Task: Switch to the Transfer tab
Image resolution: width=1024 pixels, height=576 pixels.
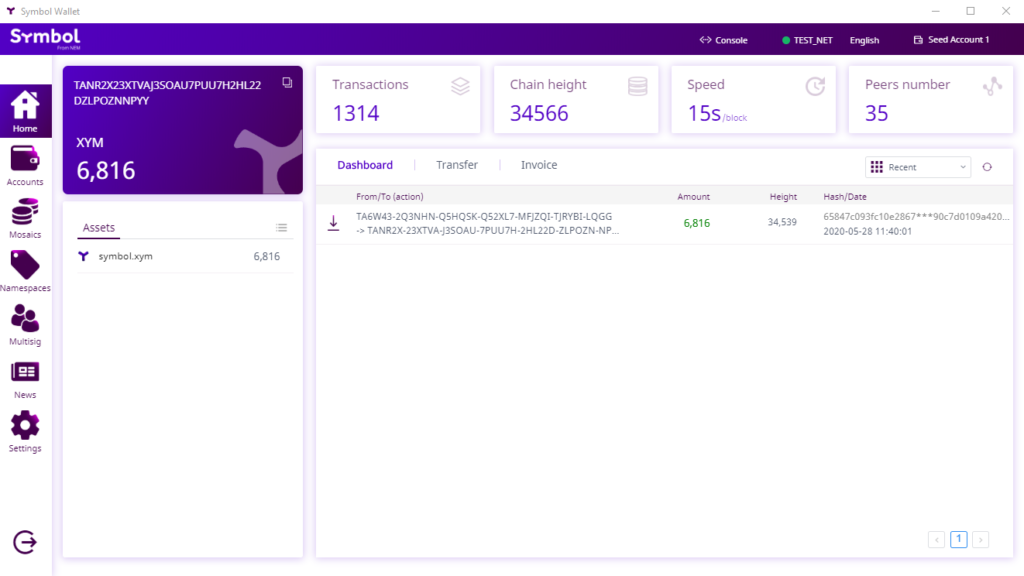Action: click(457, 165)
